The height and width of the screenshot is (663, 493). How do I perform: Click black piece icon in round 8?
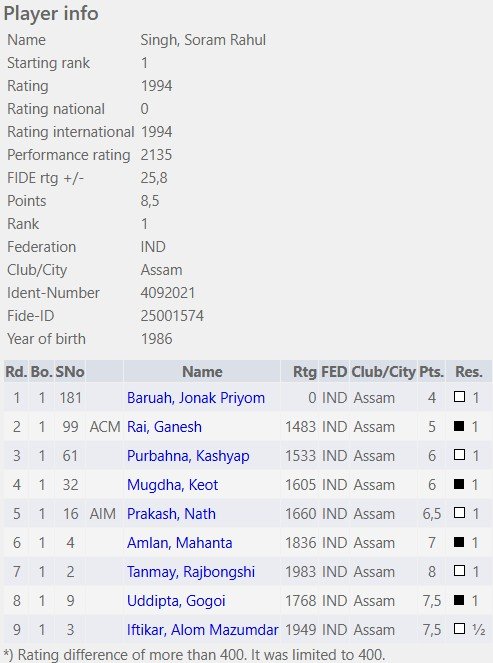[459, 600]
